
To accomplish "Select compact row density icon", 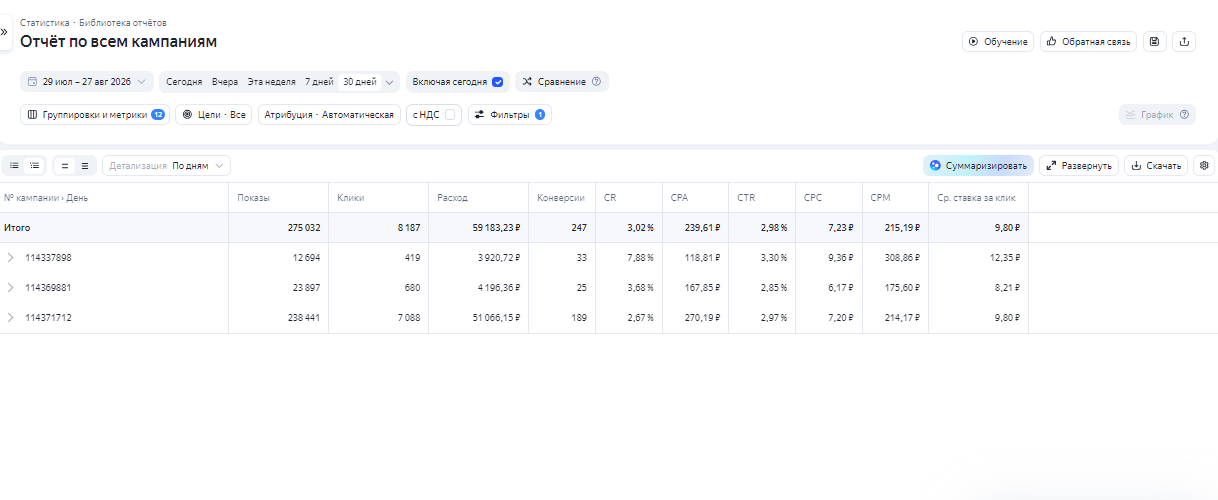I will 65,165.
